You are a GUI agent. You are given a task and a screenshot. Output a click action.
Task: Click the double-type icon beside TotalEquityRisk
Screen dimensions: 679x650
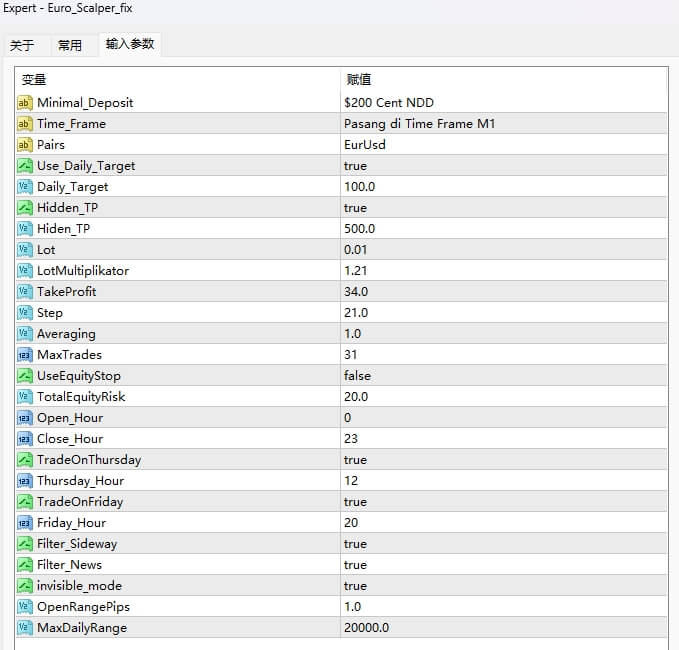tap(25, 397)
